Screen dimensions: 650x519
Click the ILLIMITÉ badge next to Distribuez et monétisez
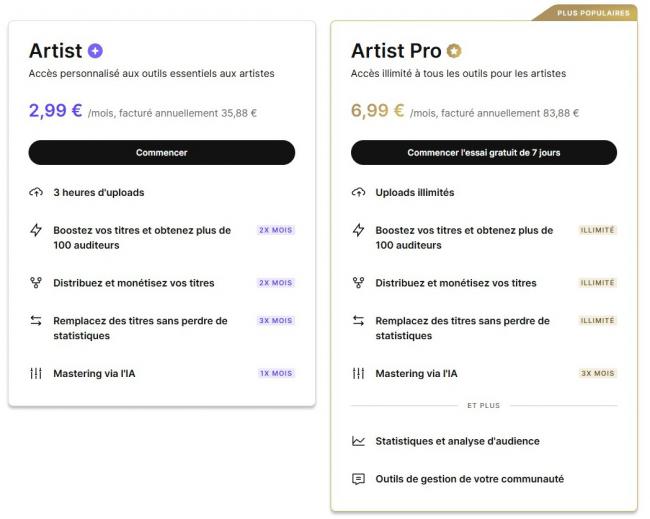coord(597,283)
